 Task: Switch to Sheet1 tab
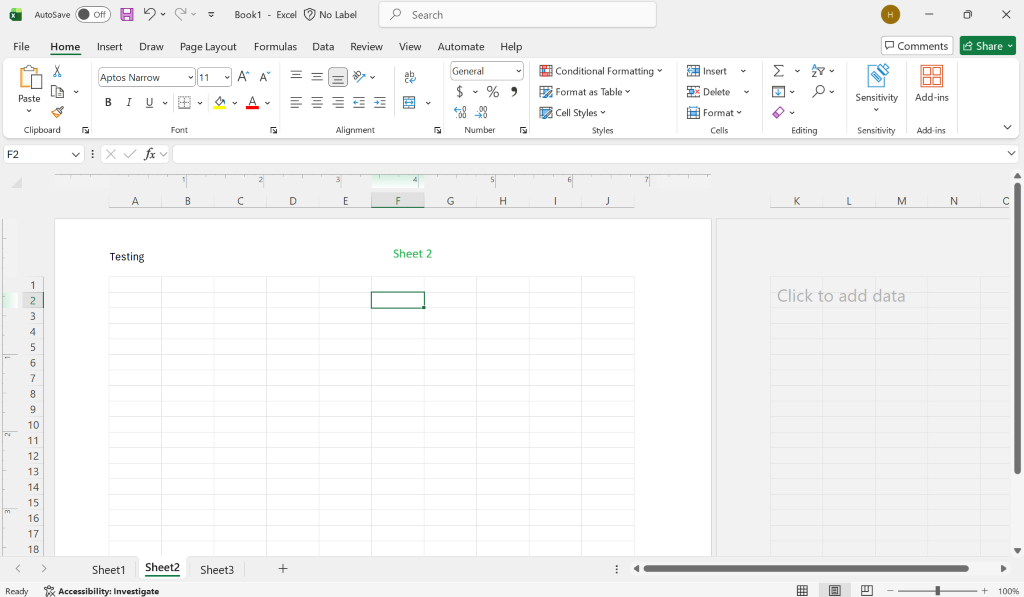click(x=108, y=570)
